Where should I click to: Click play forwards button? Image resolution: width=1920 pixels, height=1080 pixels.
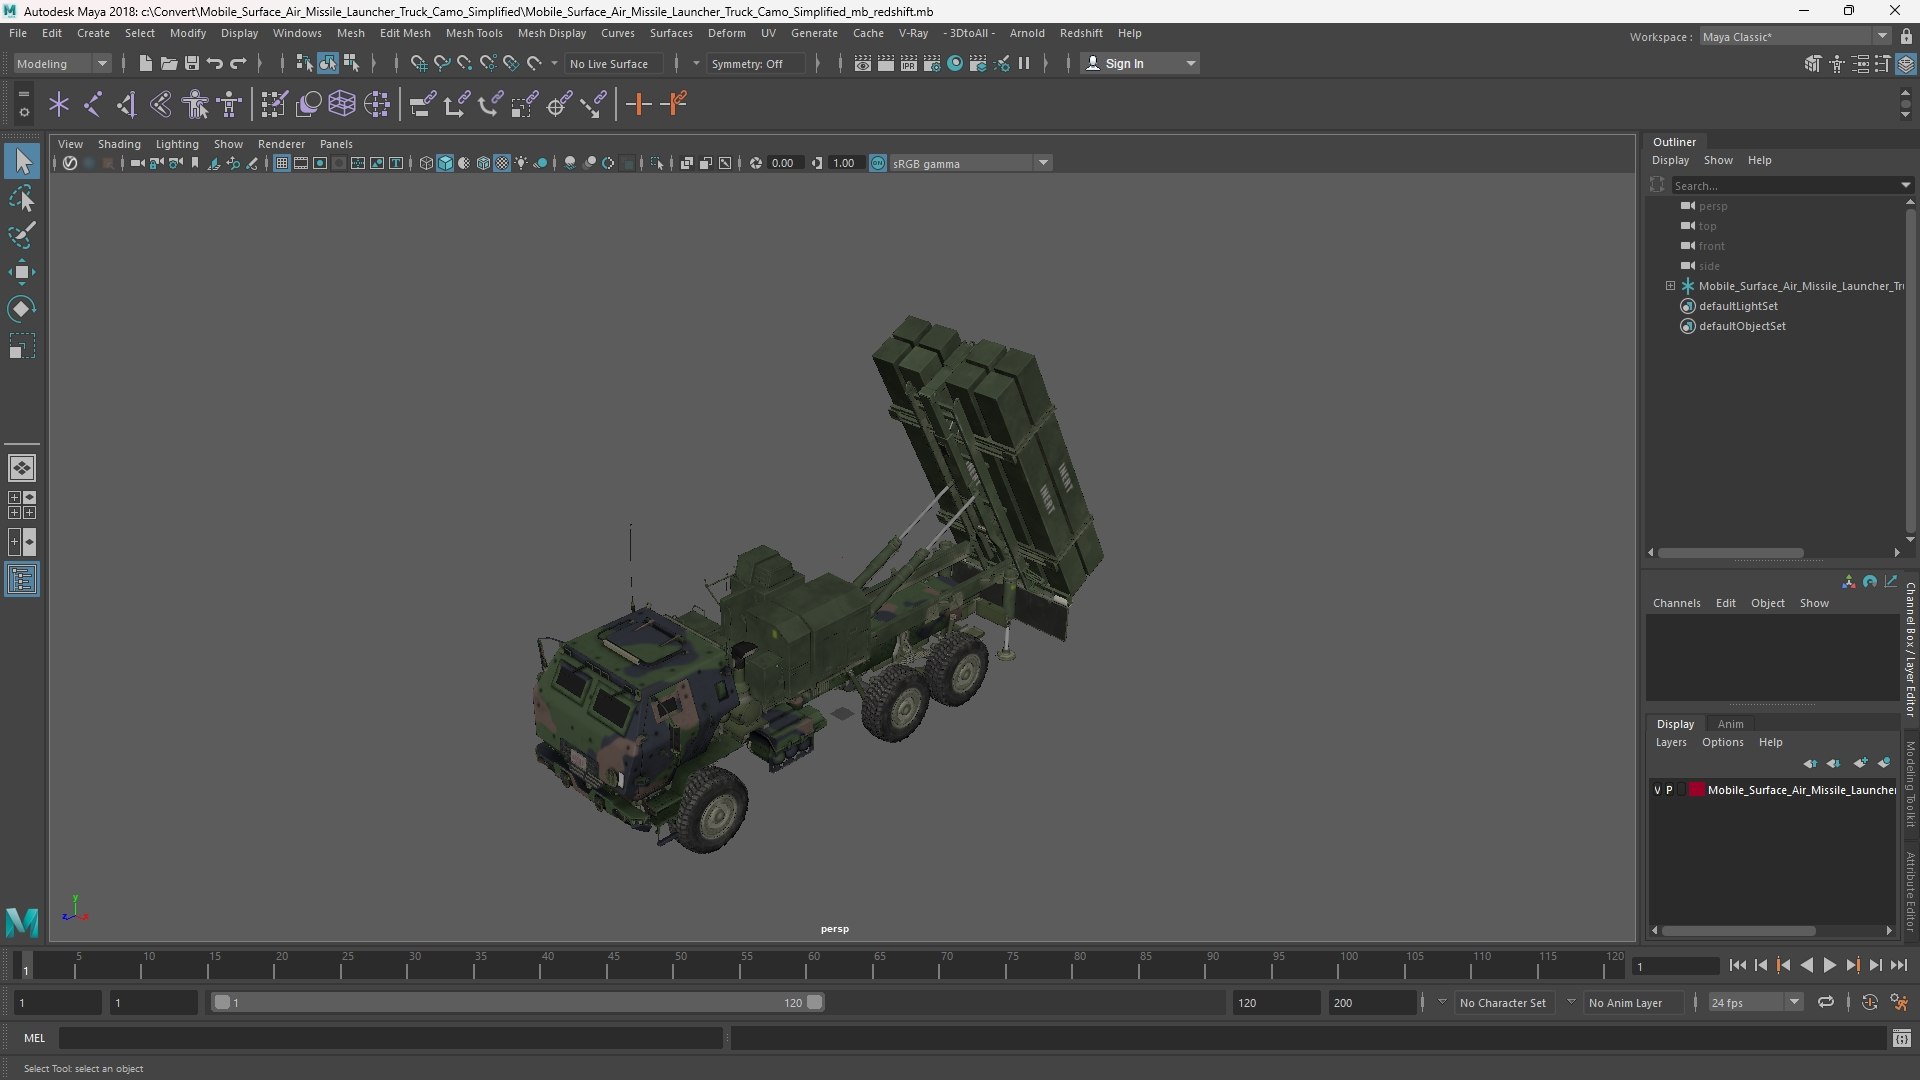(x=1829, y=965)
